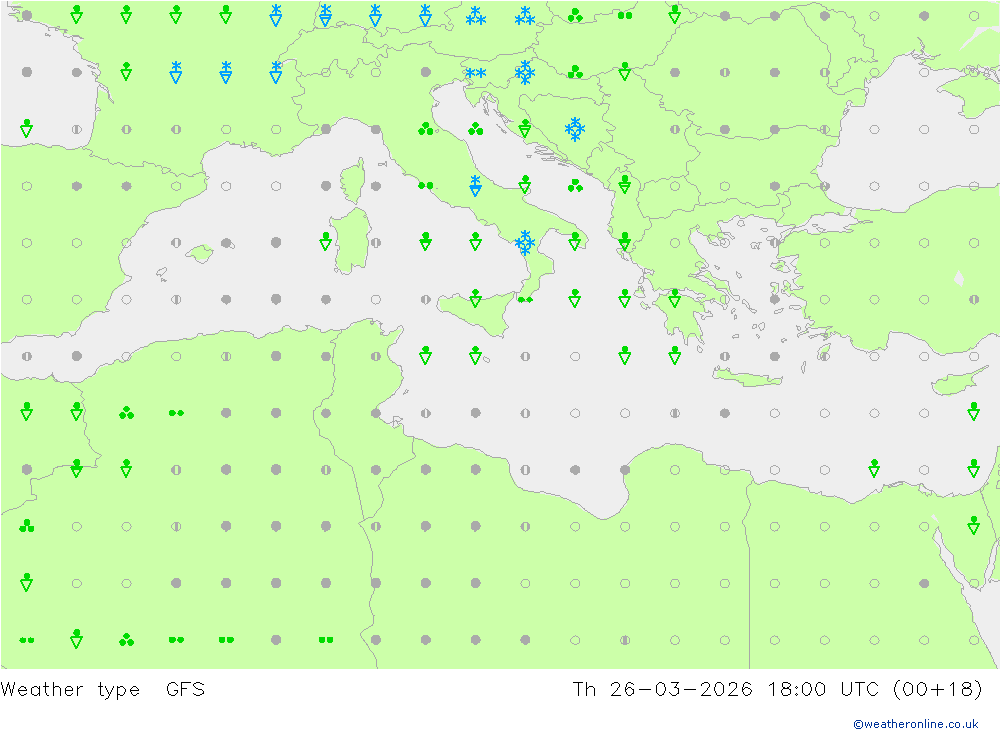Image resolution: width=1000 pixels, height=733 pixels.
Task: Select the blue snow-shower symbol over central Italy
Action: tap(475, 185)
